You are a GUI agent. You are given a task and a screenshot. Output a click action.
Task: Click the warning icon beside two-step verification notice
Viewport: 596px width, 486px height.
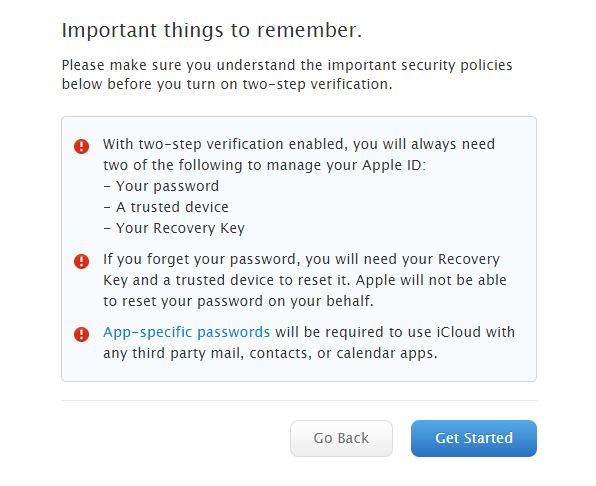pos(81,146)
